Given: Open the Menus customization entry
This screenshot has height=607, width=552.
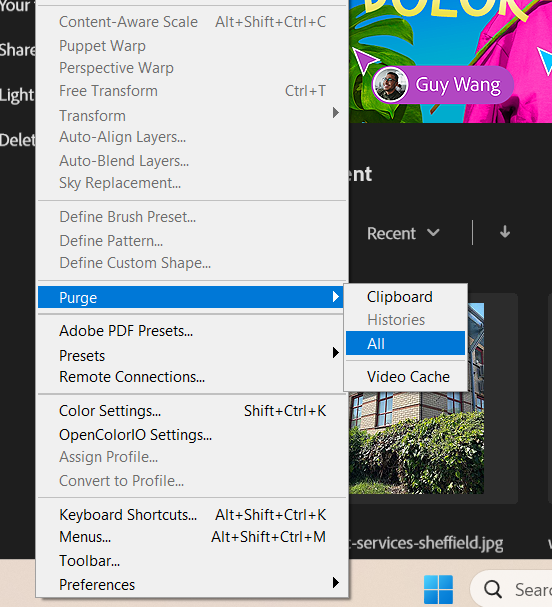Looking at the screenshot, I should 192,537.
